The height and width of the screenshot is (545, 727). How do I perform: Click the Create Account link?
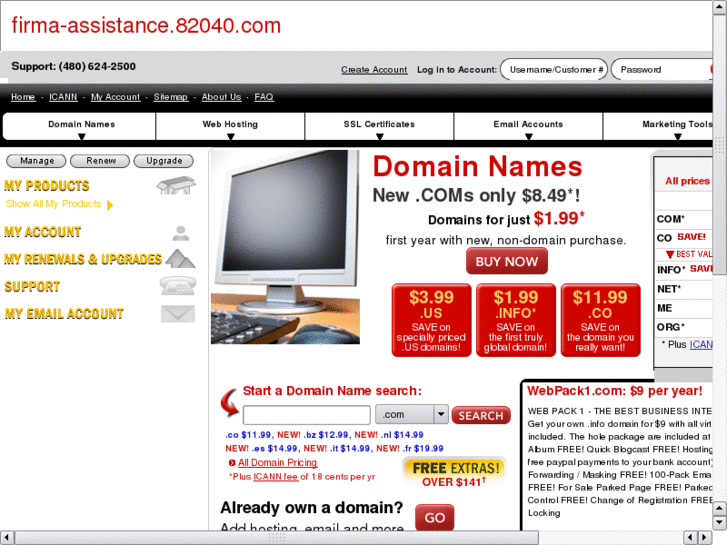tap(374, 70)
